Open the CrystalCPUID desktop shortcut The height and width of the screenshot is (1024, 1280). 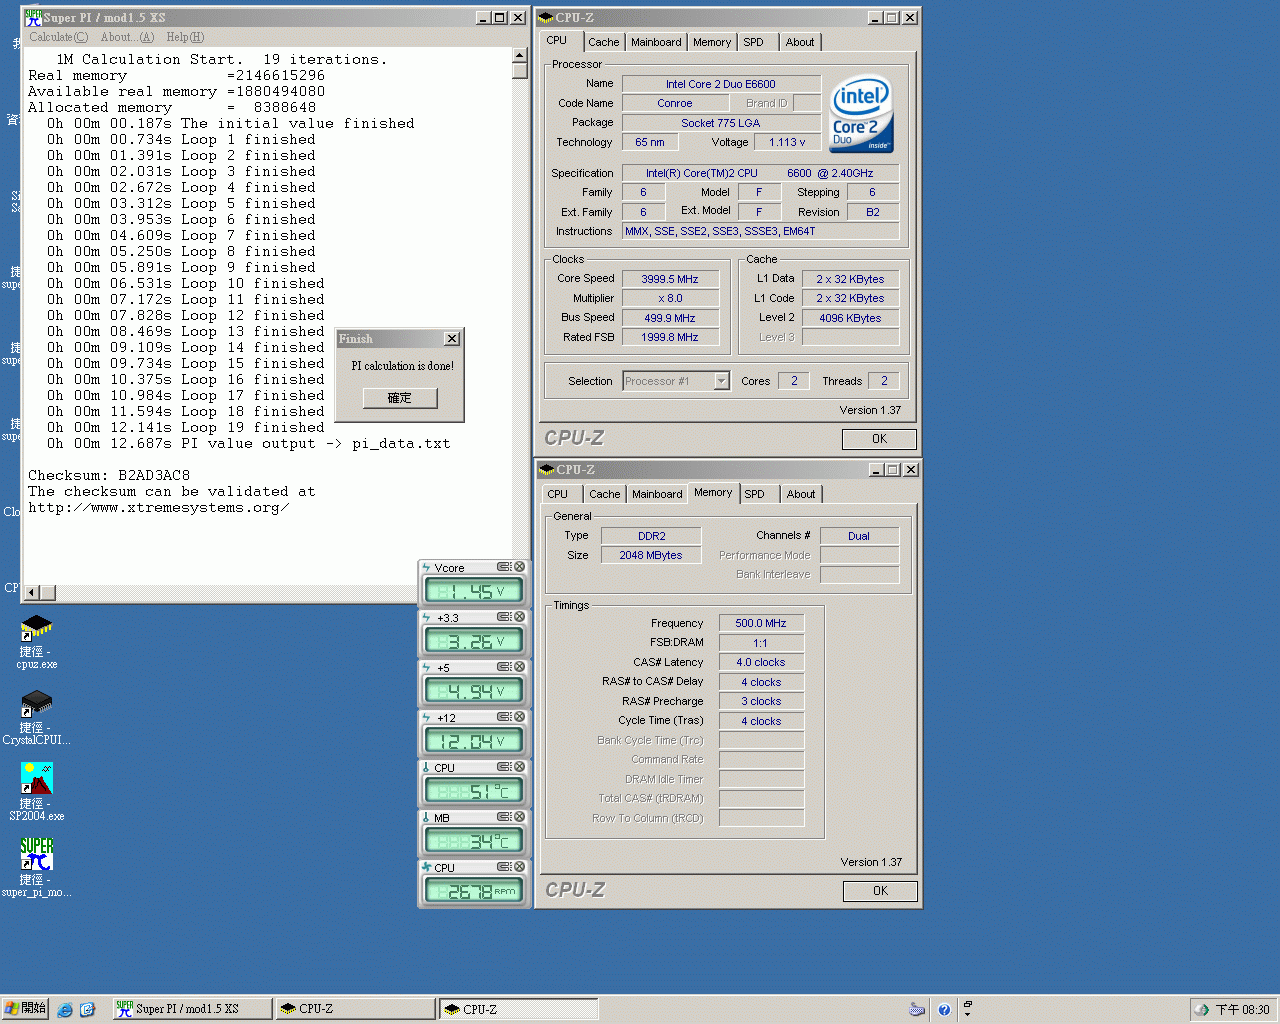click(36, 717)
